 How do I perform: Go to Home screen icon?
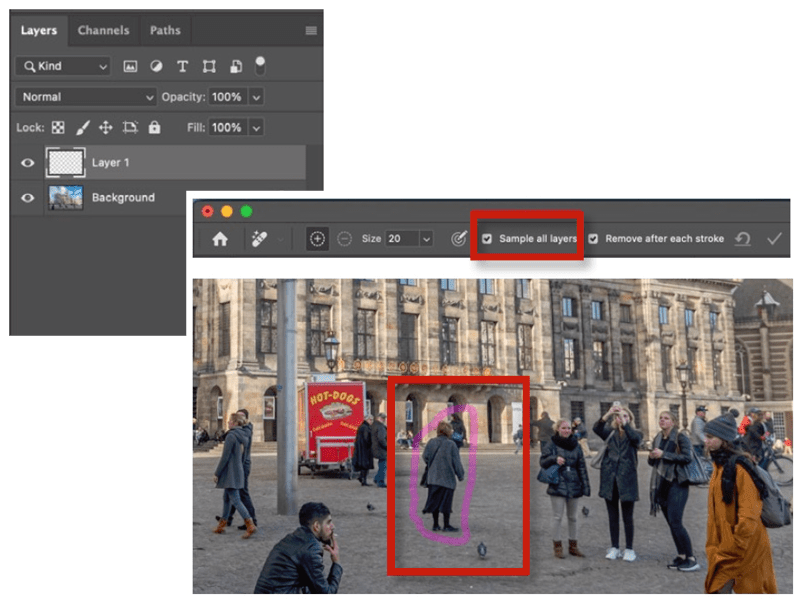tap(220, 239)
